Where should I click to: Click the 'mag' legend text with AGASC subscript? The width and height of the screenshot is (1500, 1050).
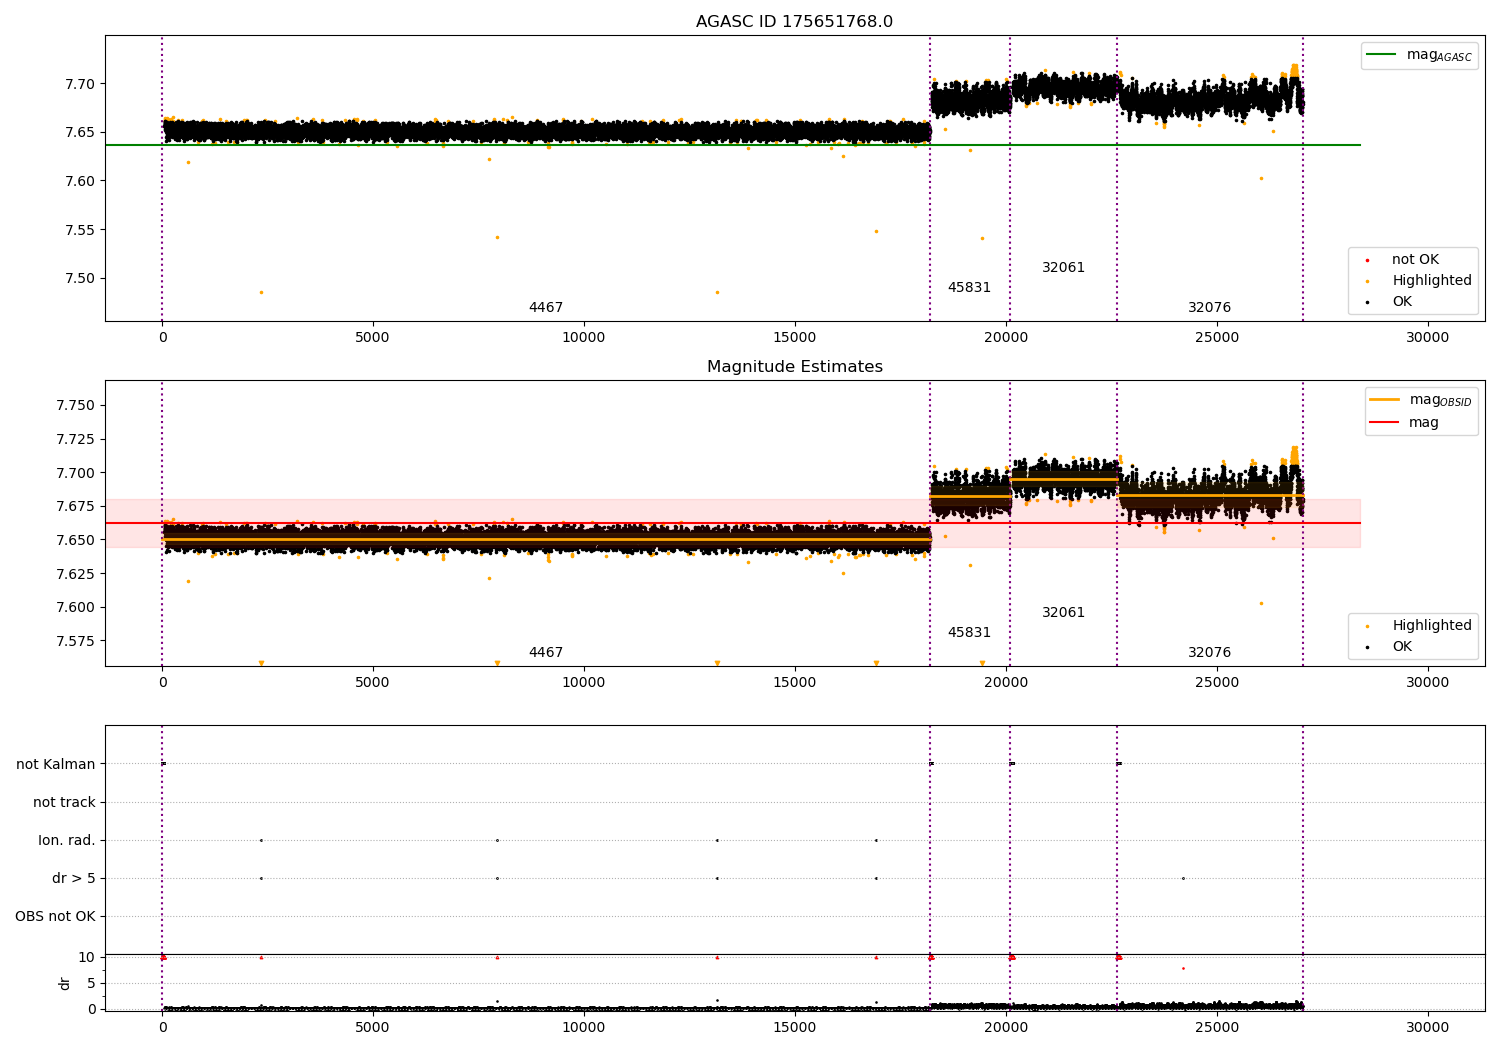(1439, 55)
